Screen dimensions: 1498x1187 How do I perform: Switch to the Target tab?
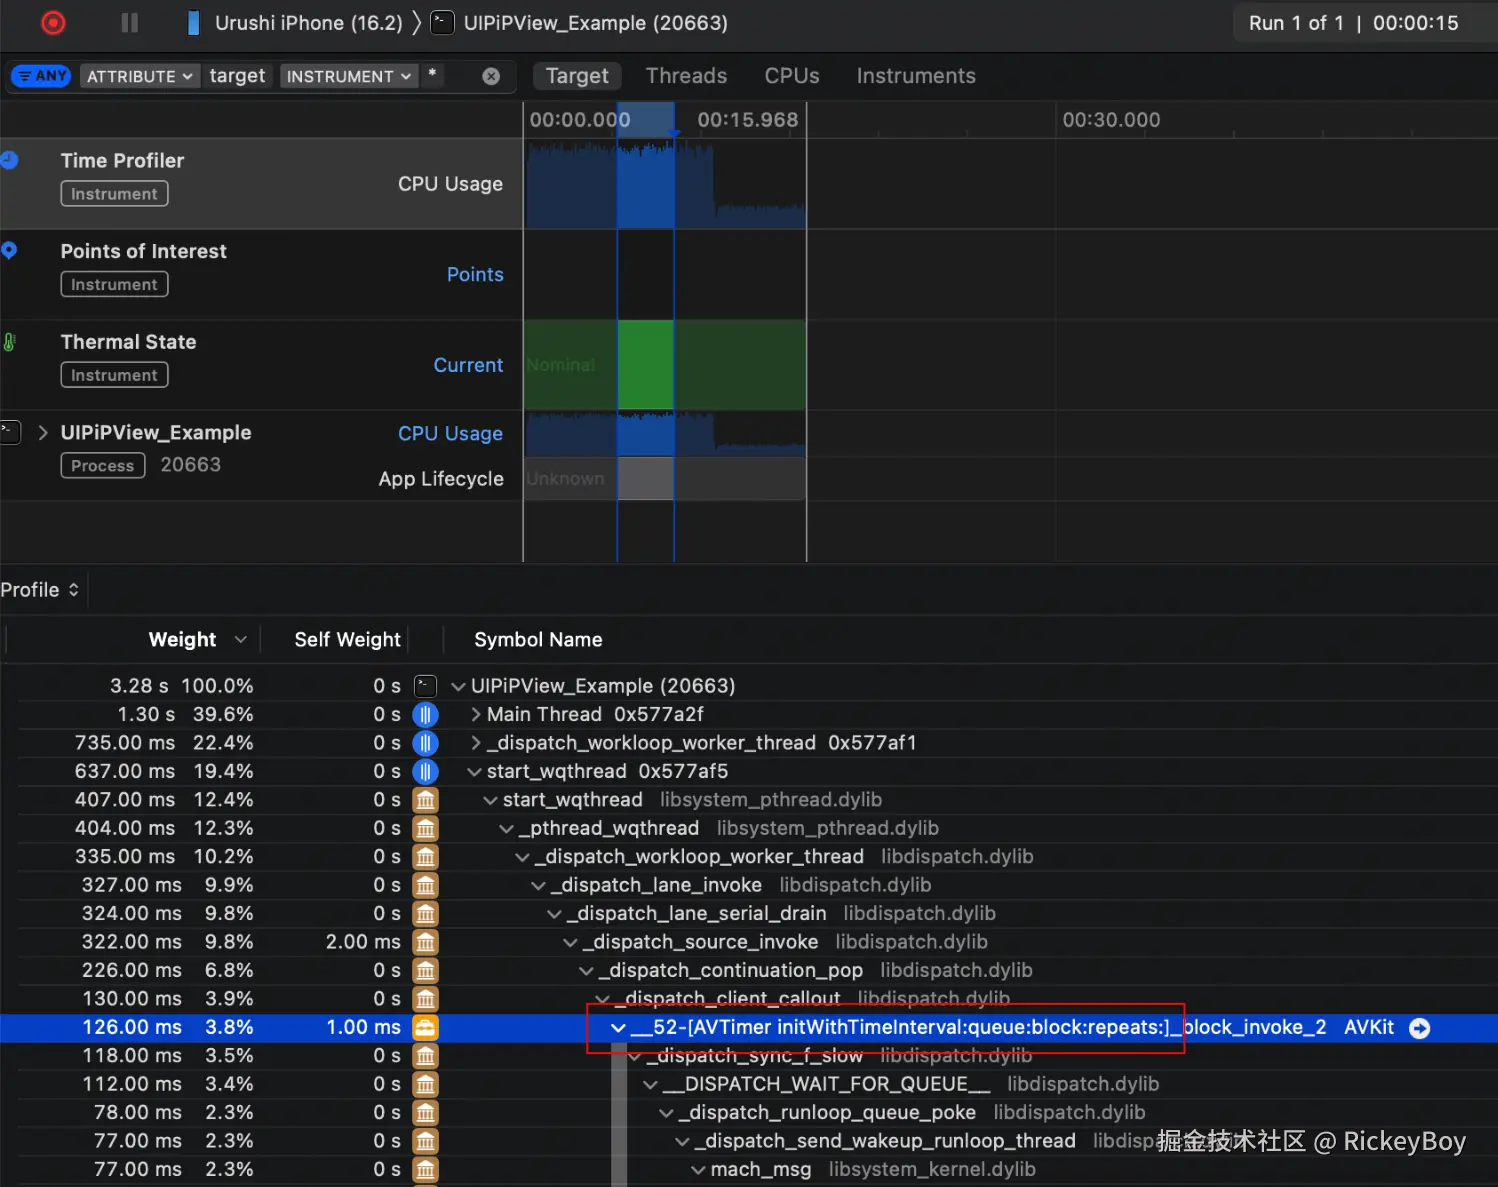tap(577, 76)
